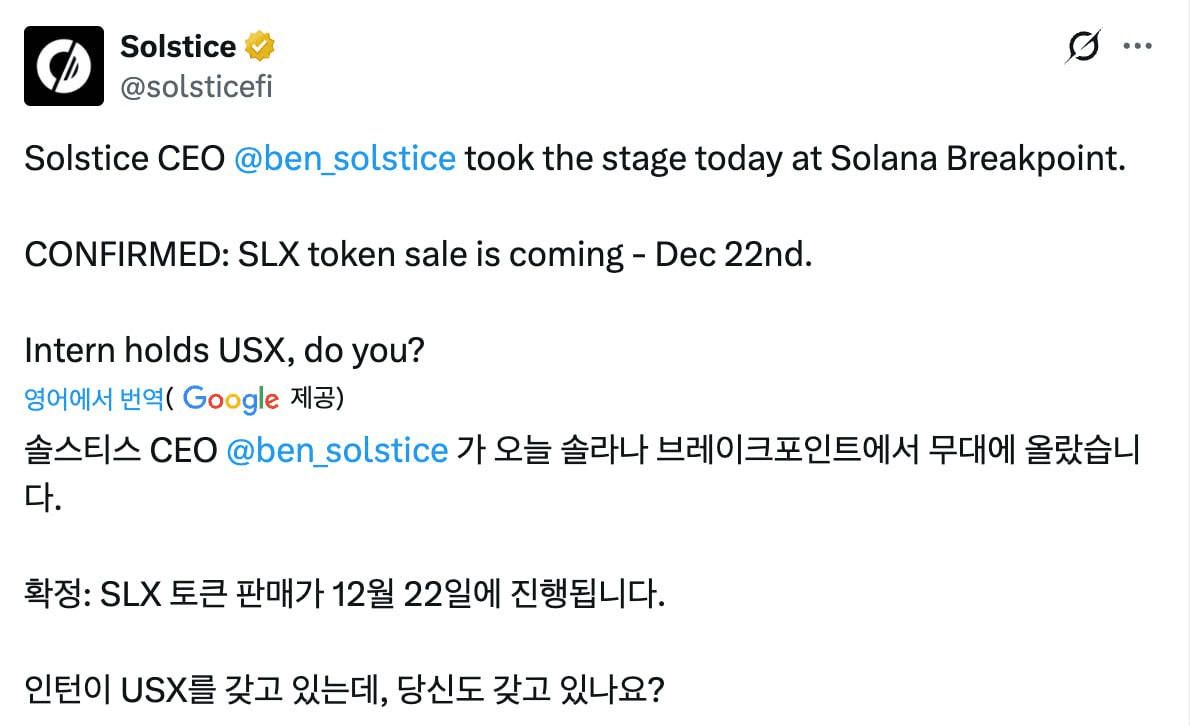Click the "제공" text after Google logo
The width and height of the screenshot is (1190, 726).
tap(316, 399)
